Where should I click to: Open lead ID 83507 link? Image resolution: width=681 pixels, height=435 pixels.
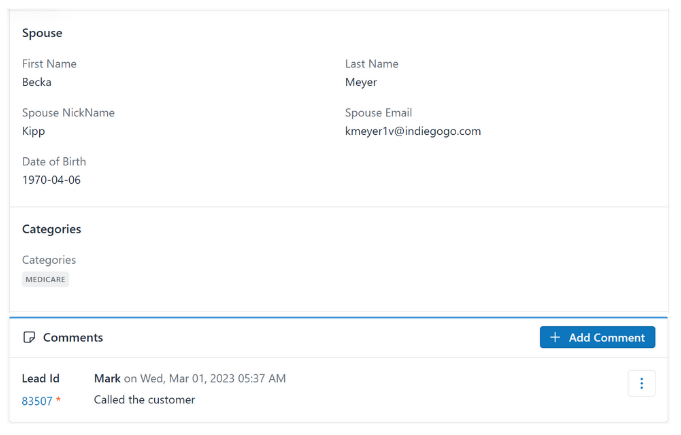pos(37,401)
